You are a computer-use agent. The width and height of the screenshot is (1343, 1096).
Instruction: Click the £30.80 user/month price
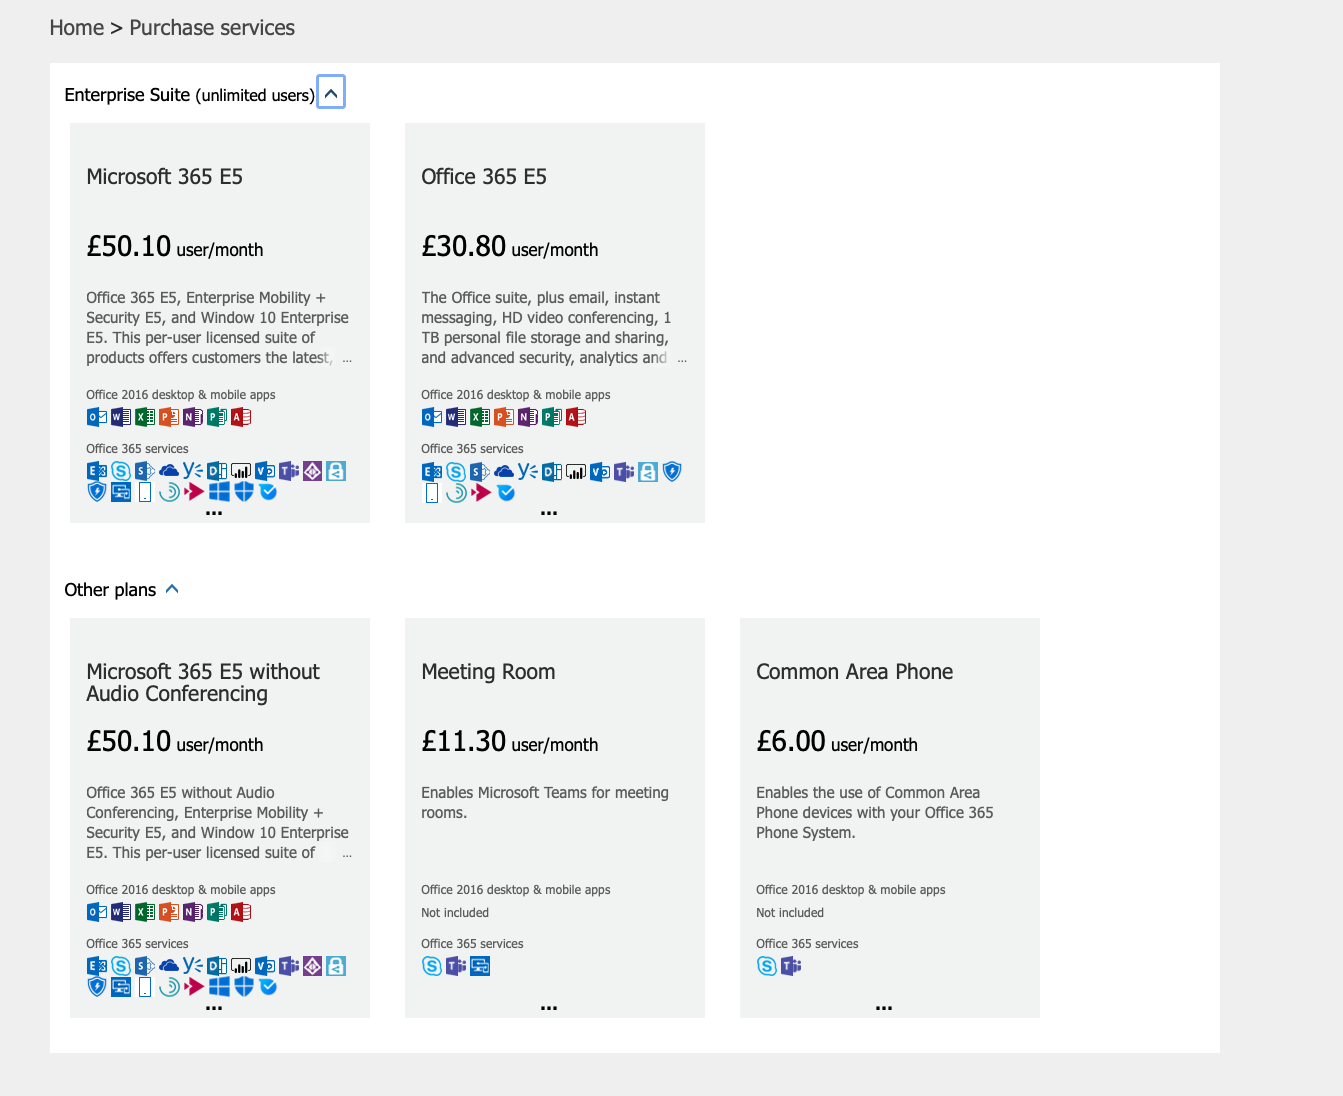click(510, 246)
